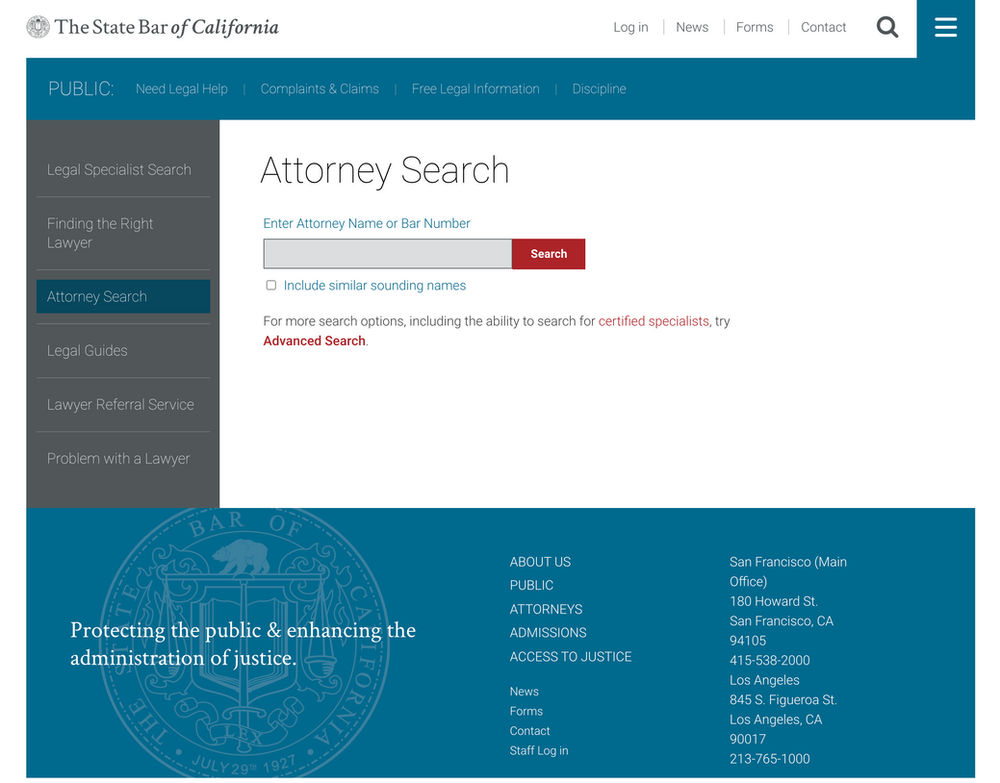This screenshot has height=783, width=1000.
Task: Enable the Include similar sounding names checkbox
Action: 271,285
